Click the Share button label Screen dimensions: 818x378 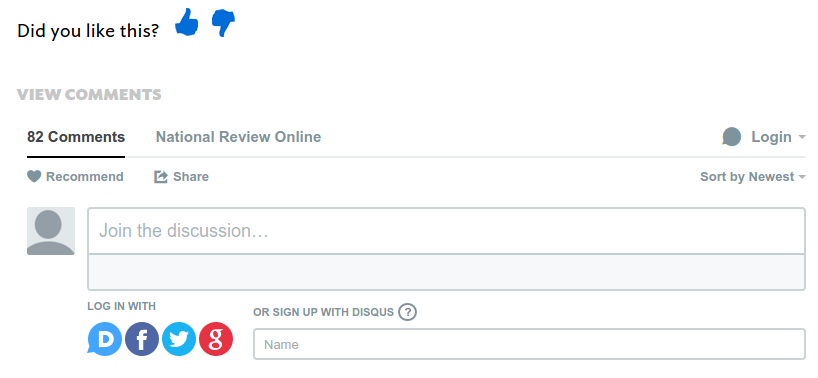(191, 177)
